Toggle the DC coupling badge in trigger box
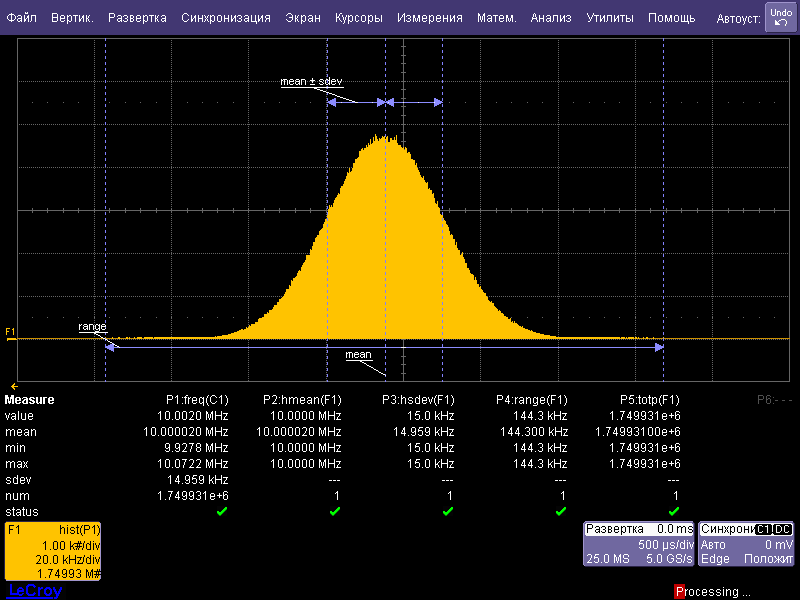 (x=782, y=528)
